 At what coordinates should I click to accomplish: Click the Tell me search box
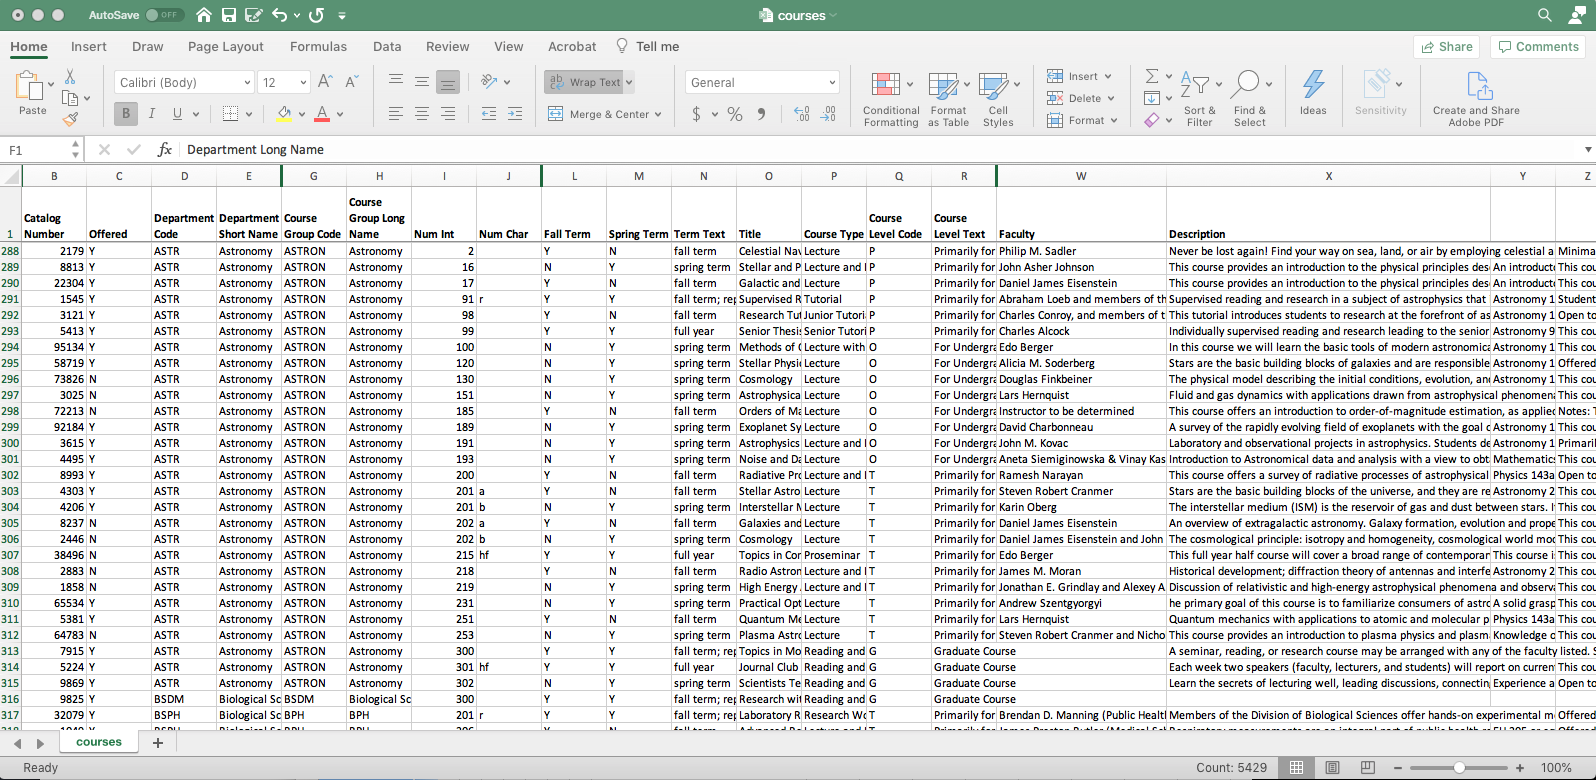pos(648,46)
